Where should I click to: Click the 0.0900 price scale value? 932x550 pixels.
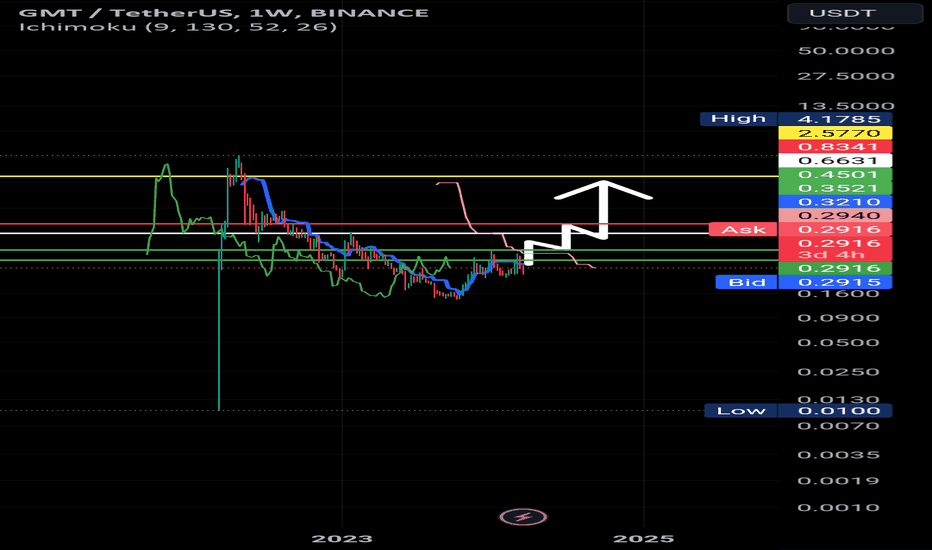(x=839, y=318)
